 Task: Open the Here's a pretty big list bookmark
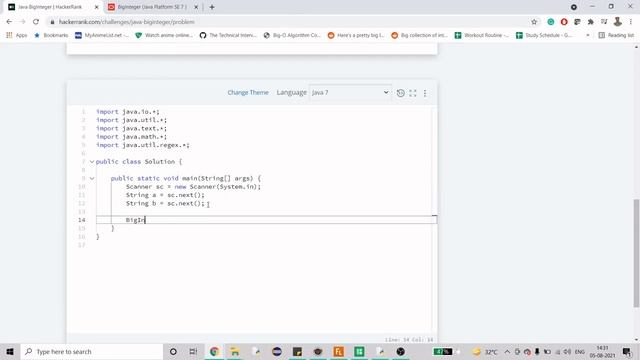click(x=356, y=35)
